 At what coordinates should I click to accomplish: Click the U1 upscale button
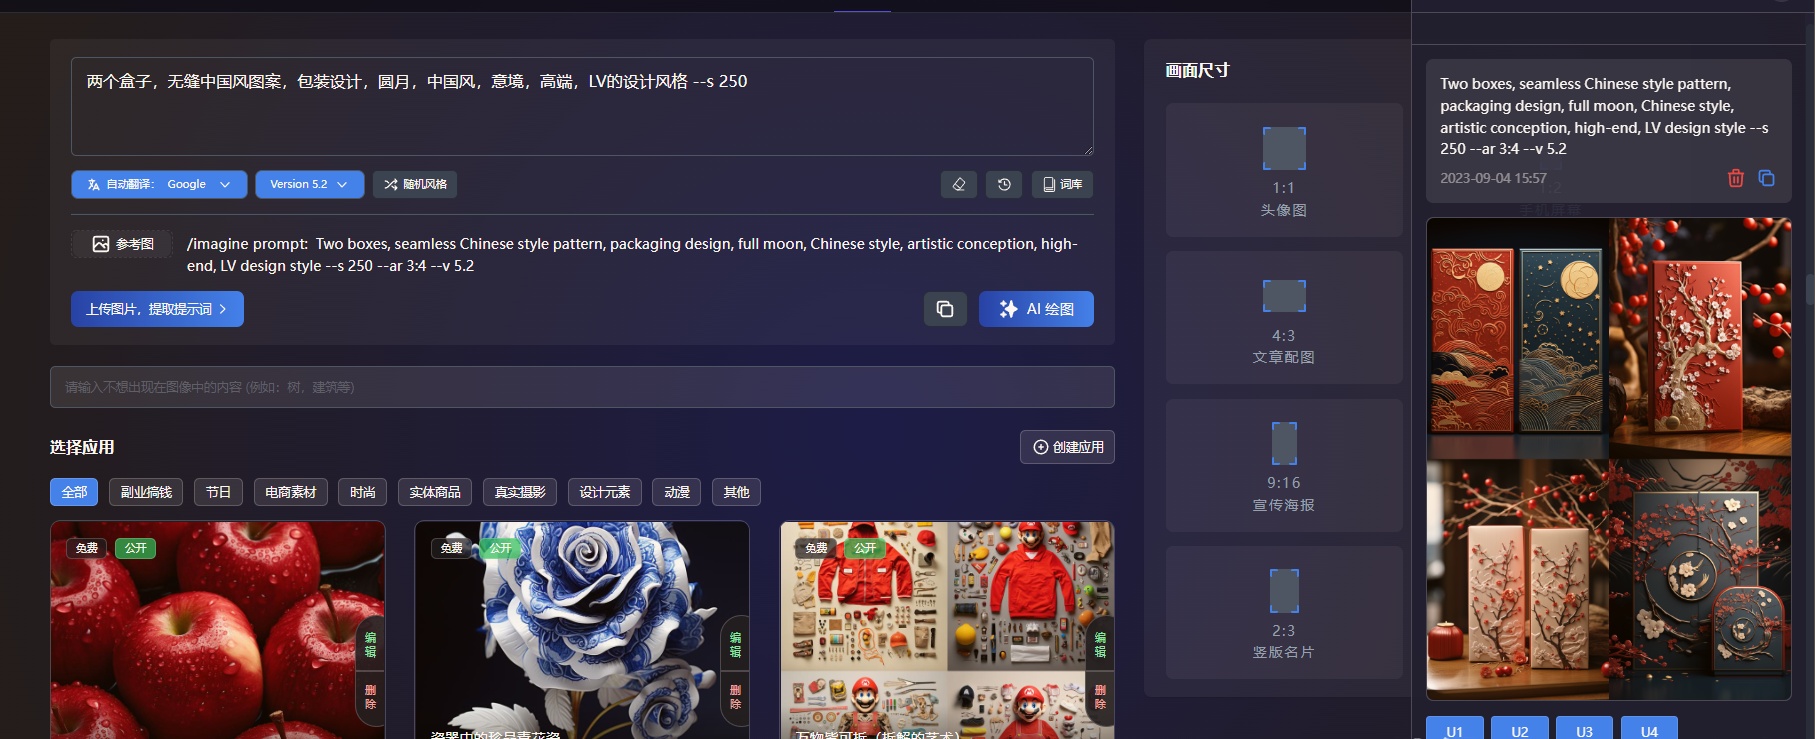(x=1454, y=730)
